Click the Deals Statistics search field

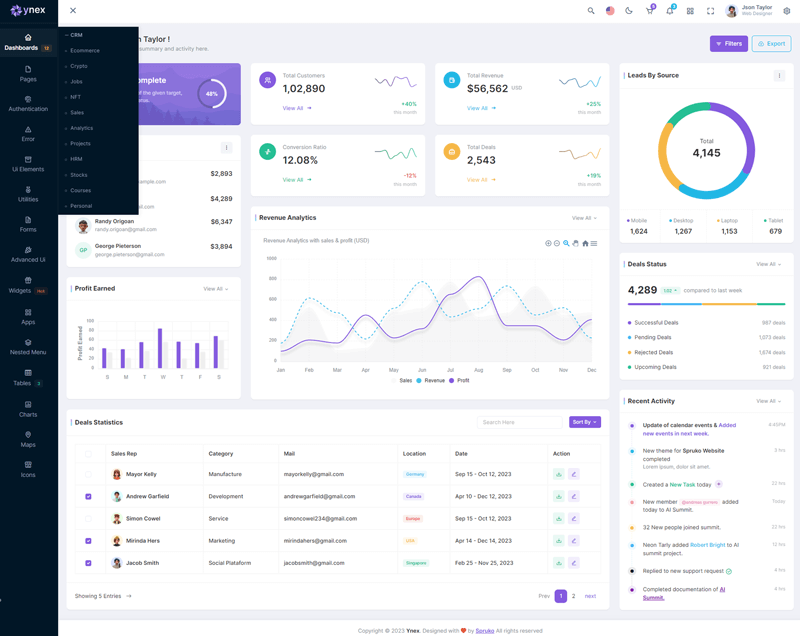520,422
